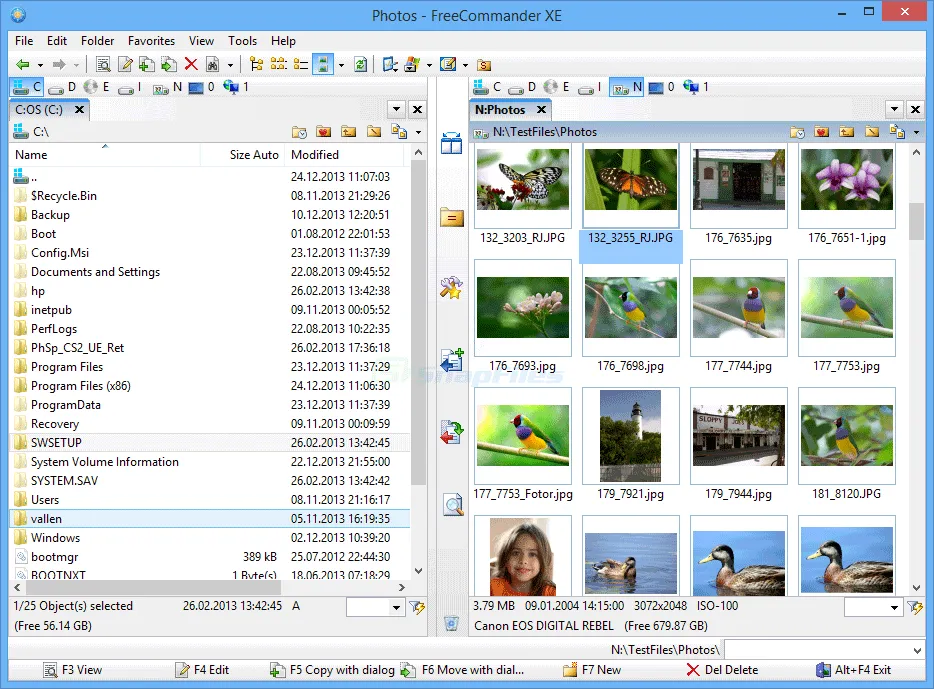Select CD drive E in the left drive bar
The width and height of the screenshot is (934, 689).
pyautogui.click(x=96, y=88)
